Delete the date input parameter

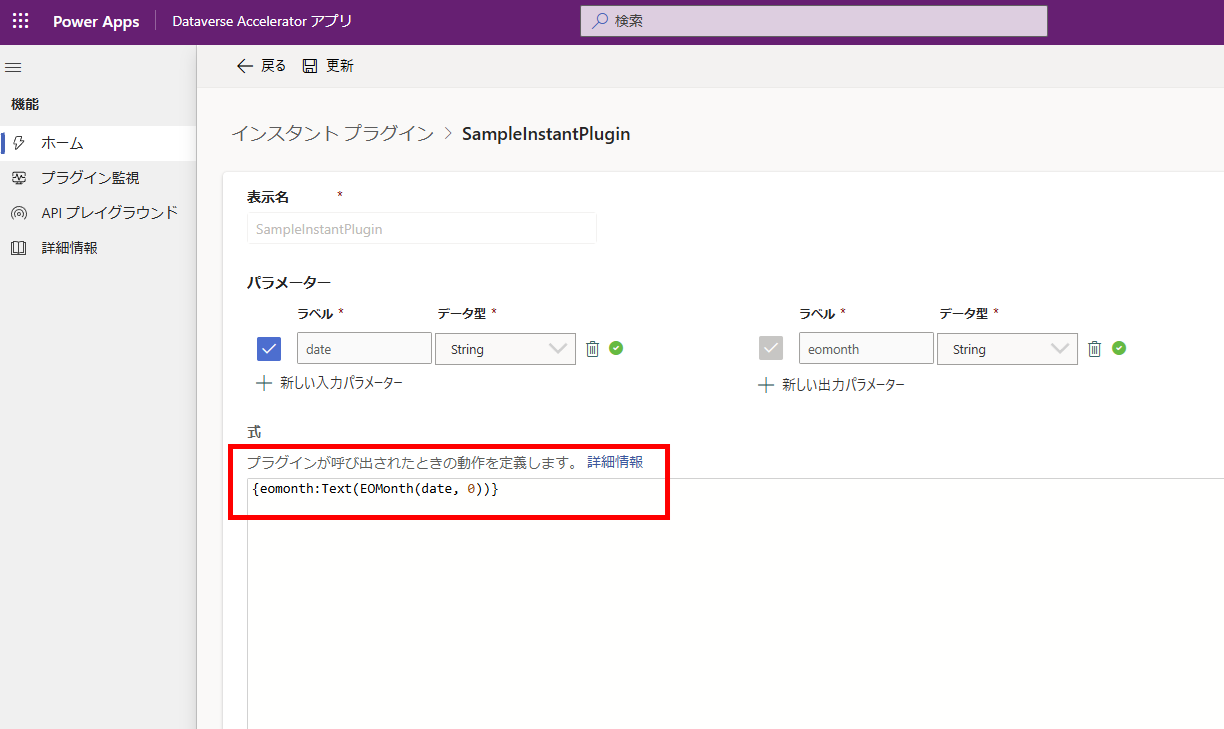(x=593, y=349)
